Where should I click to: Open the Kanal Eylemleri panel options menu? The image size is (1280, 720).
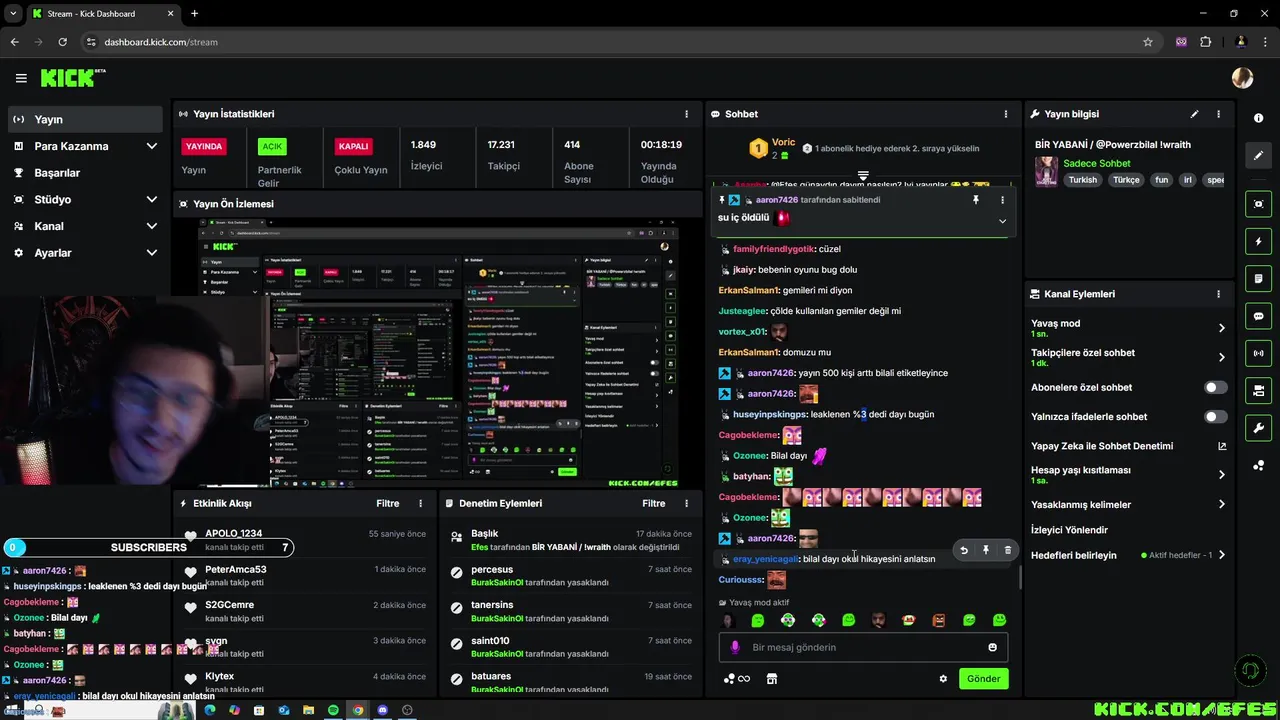pos(1218,294)
